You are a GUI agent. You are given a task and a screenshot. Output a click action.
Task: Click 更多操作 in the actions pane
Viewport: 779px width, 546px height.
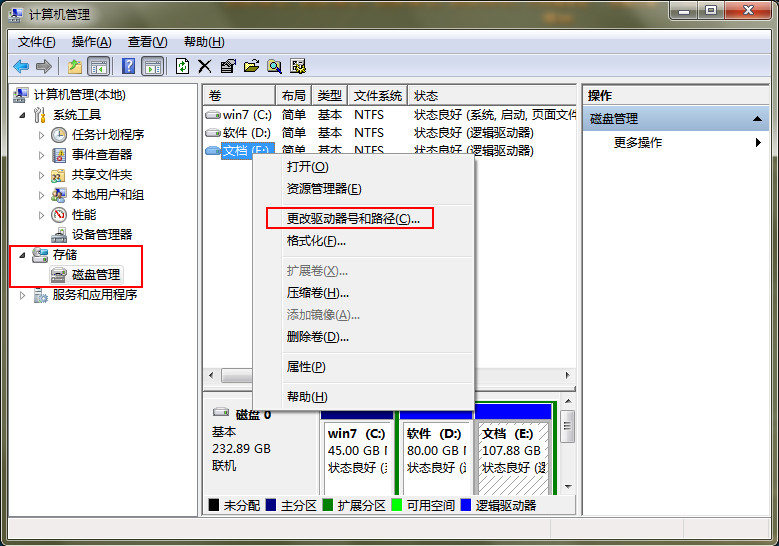(x=638, y=143)
